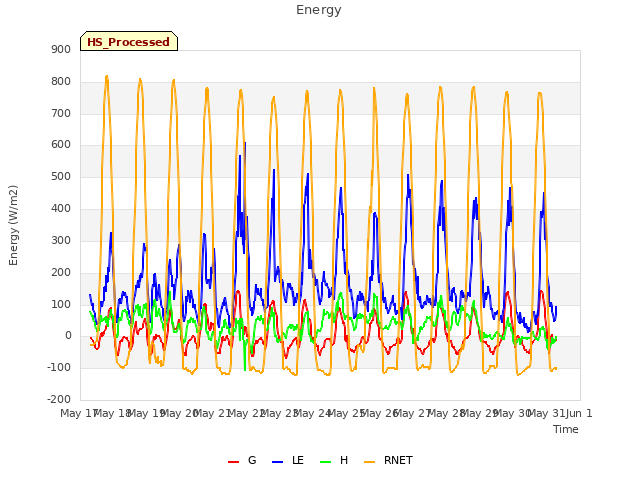Click the x-axis label Time

566,429
